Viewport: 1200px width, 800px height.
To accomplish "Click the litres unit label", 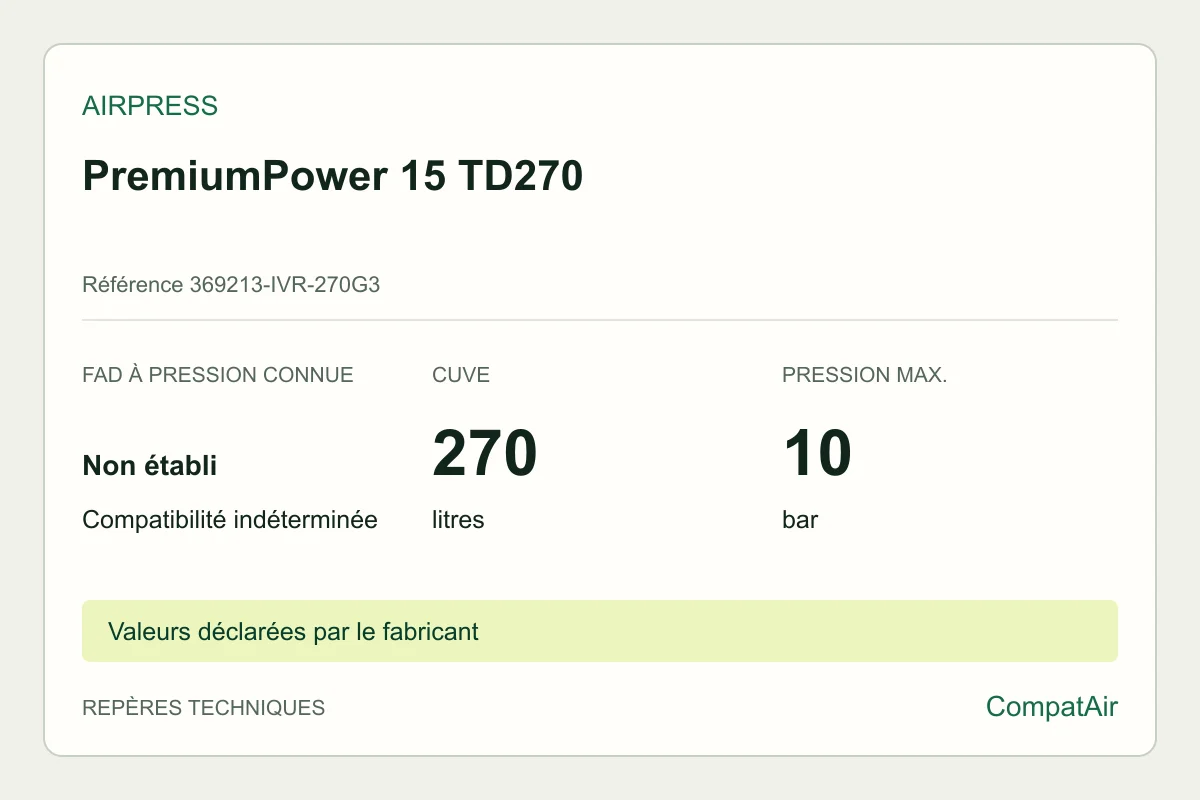I will coord(458,520).
